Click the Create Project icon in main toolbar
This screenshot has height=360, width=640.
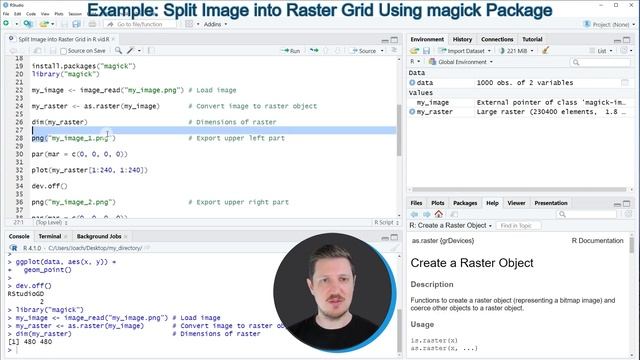click(x=28, y=24)
